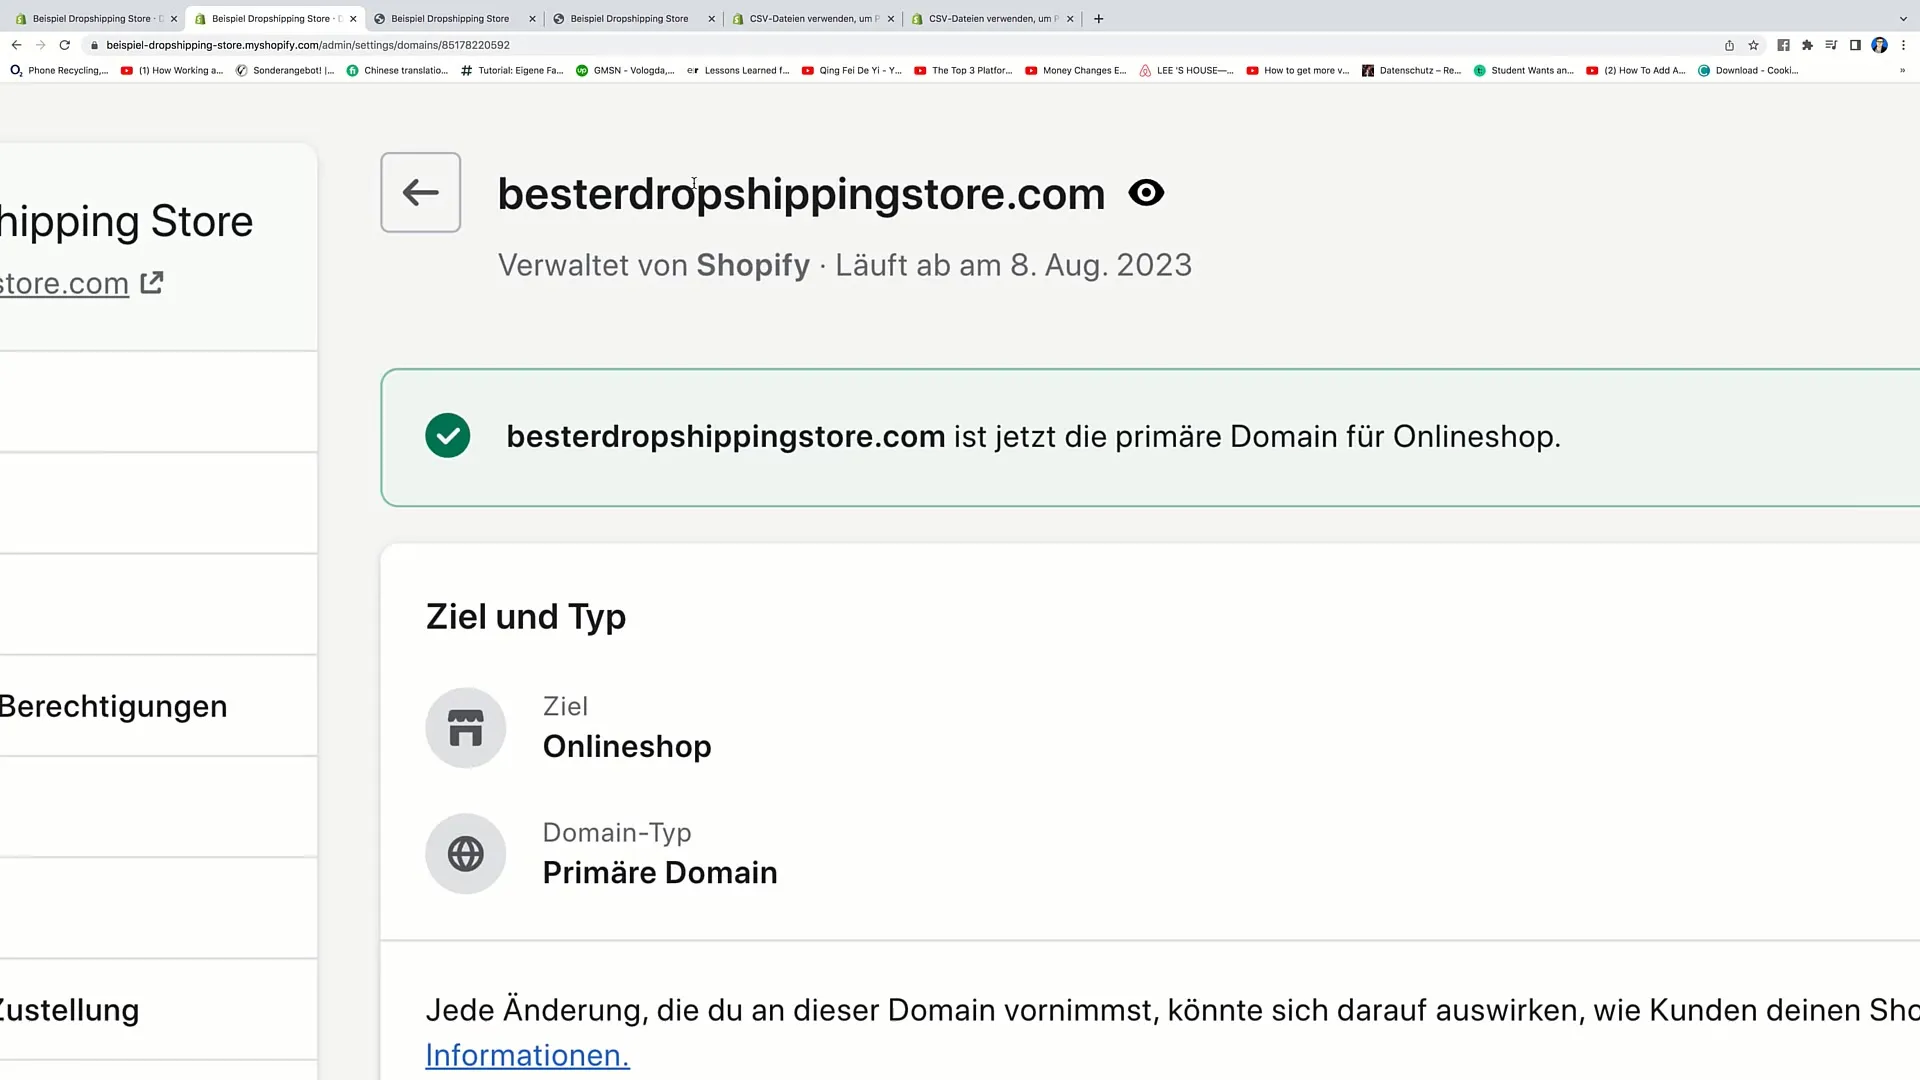Toggle the browser side panel icon
1920x1080 pixels.
(1855, 45)
